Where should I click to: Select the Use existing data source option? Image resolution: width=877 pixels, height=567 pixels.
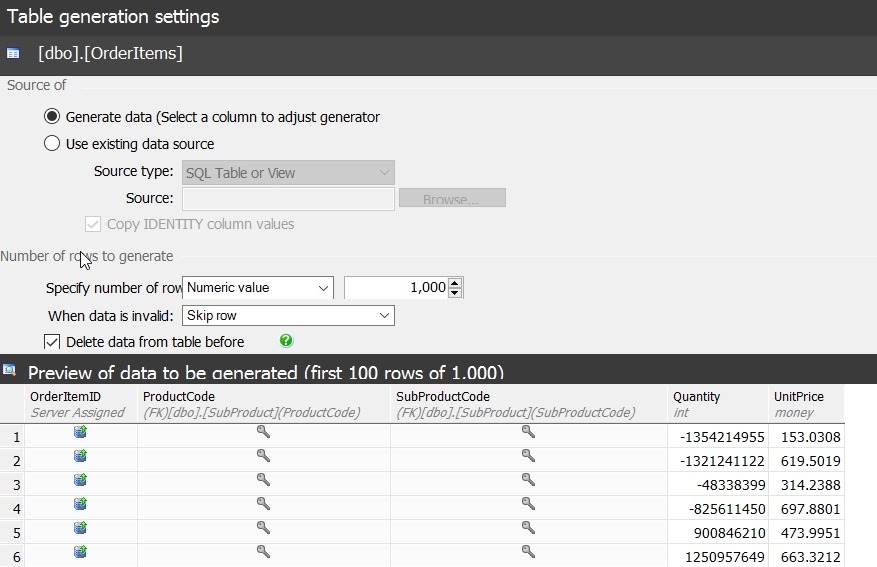pyautogui.click(x=52, y=143)
